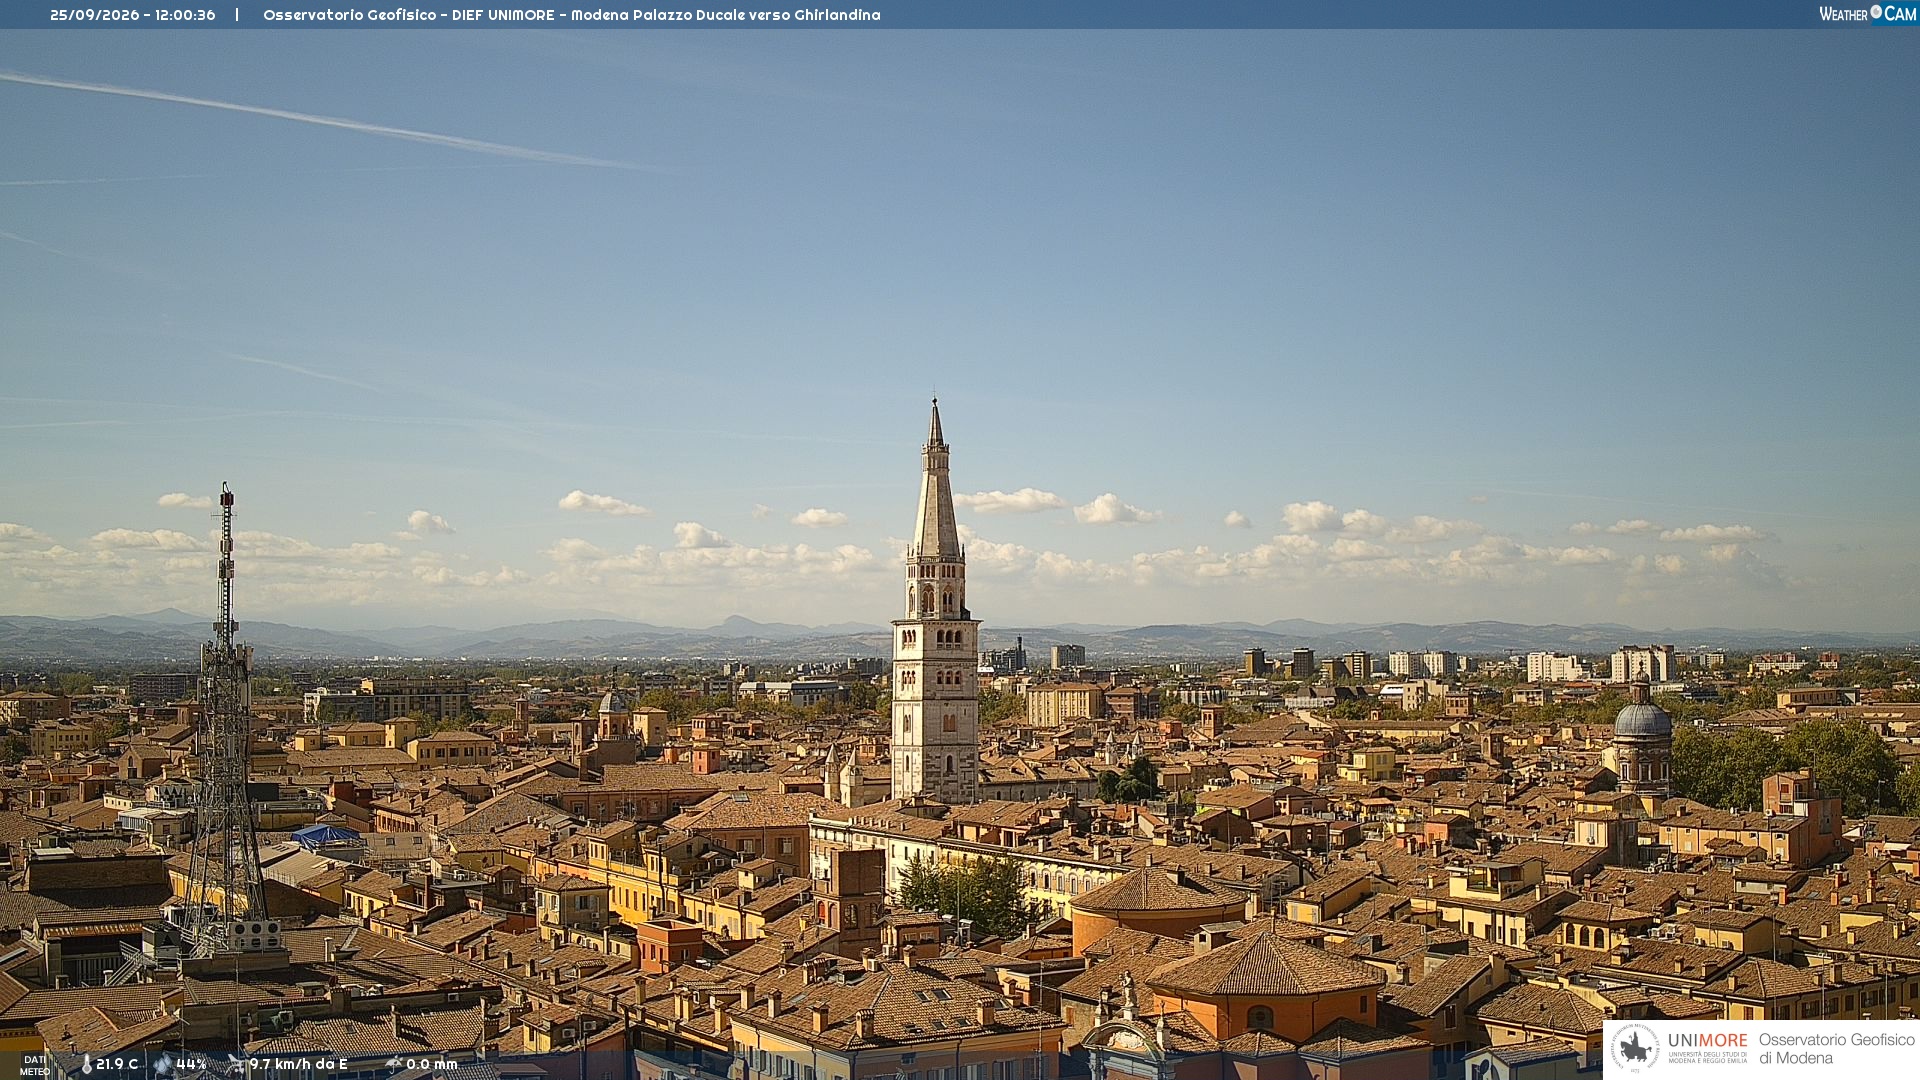Image resolution: width=1920 pixels, height=1080 pixels.
Task: Click the Università degli Studi subtitle
Action: pyautogui.click(x=1707, y=1058)
